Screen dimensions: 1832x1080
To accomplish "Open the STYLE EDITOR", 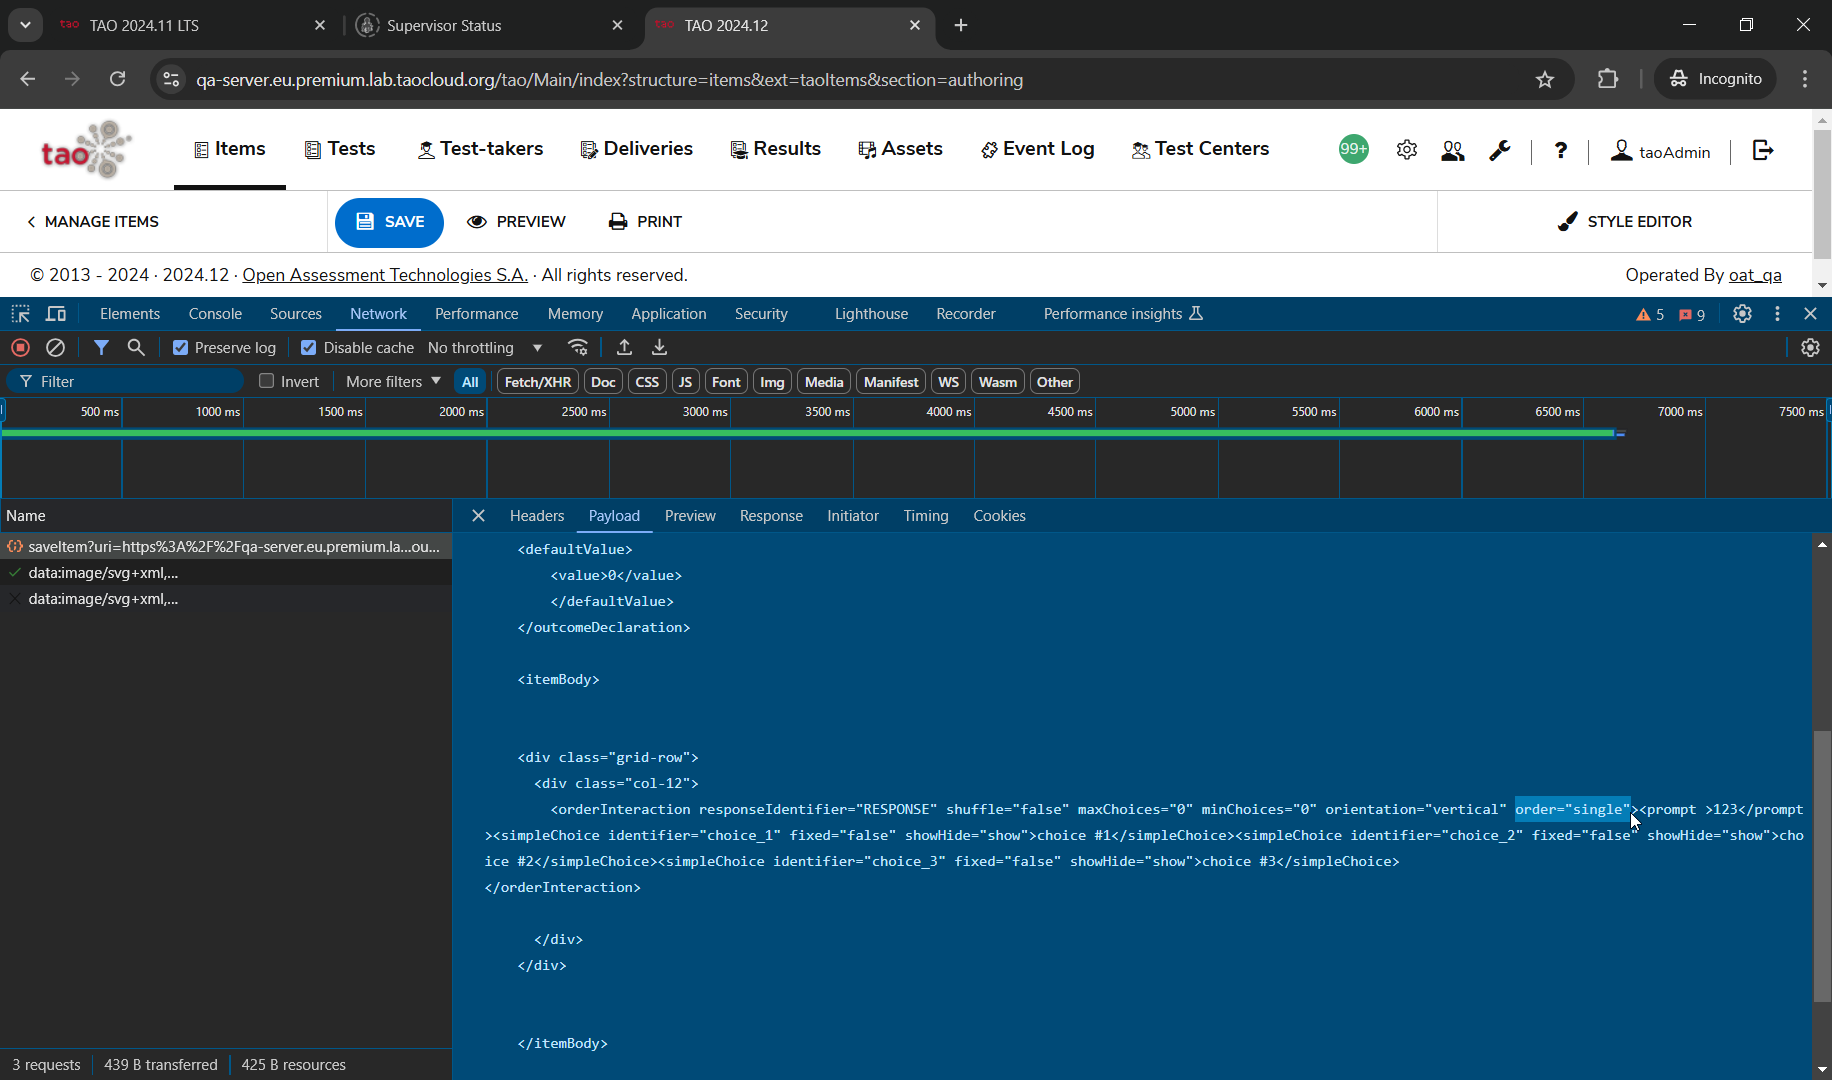I will (x=1625, y=222).
